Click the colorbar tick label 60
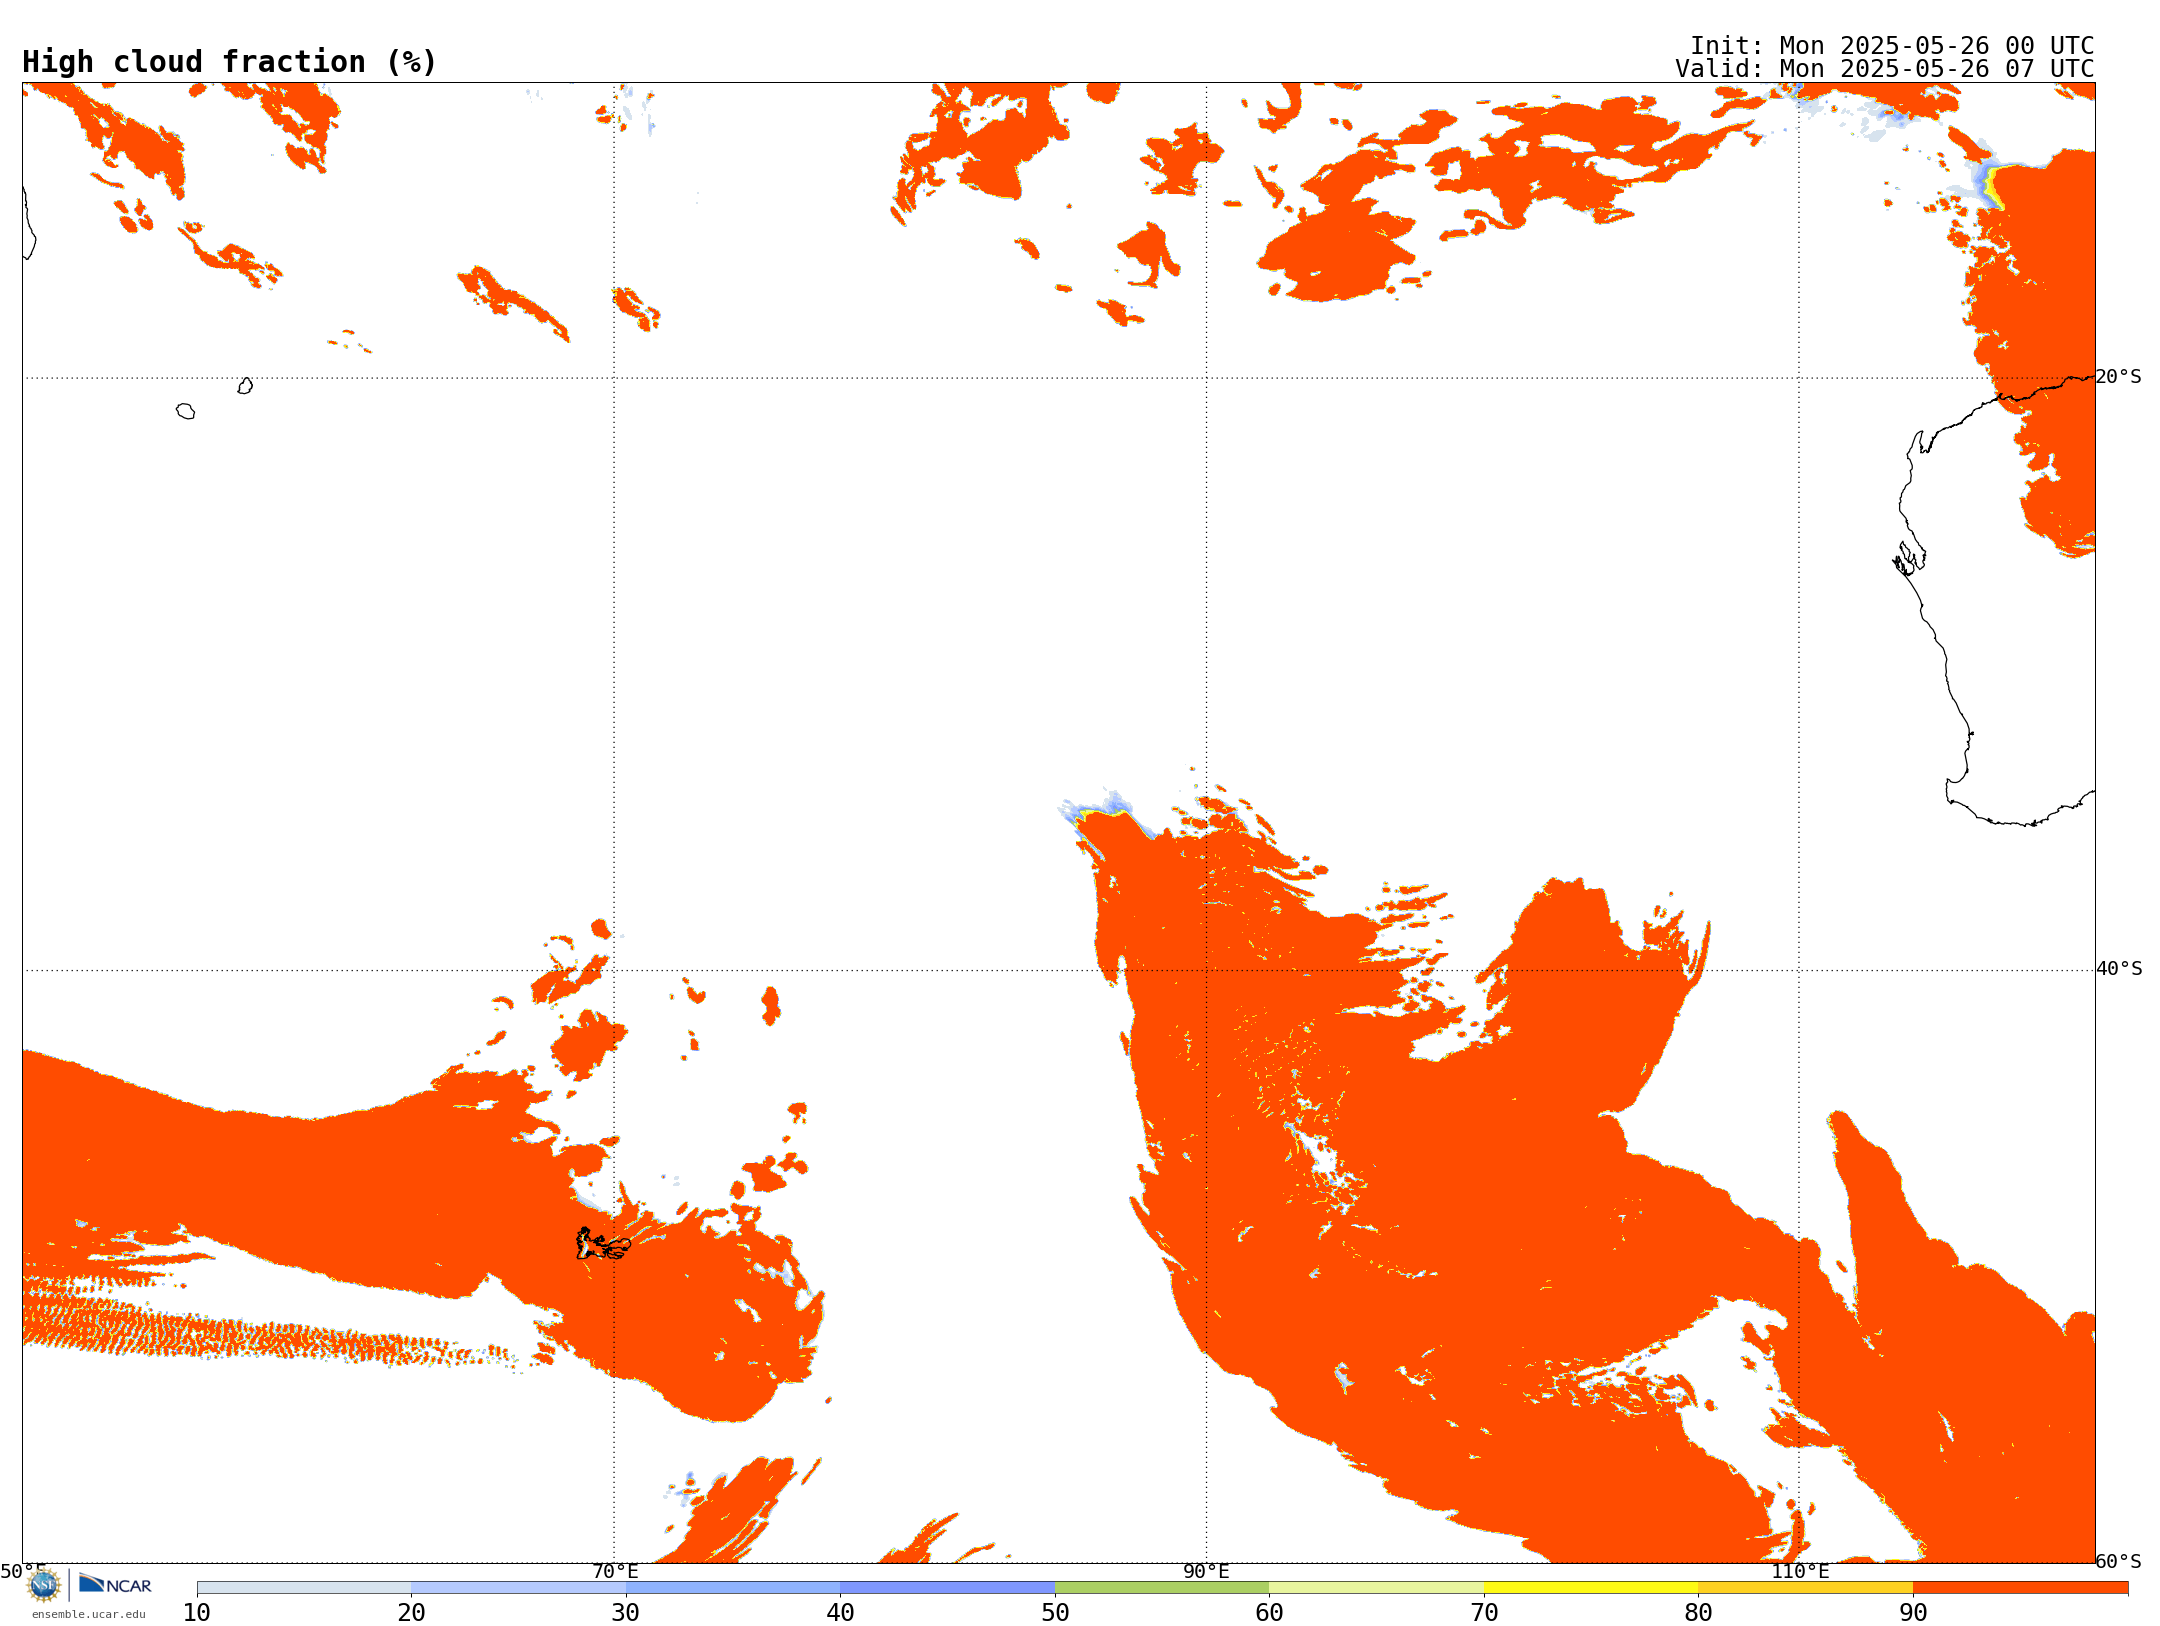Screen dimensions: 2160x1626 [x=1269, y=1613]
